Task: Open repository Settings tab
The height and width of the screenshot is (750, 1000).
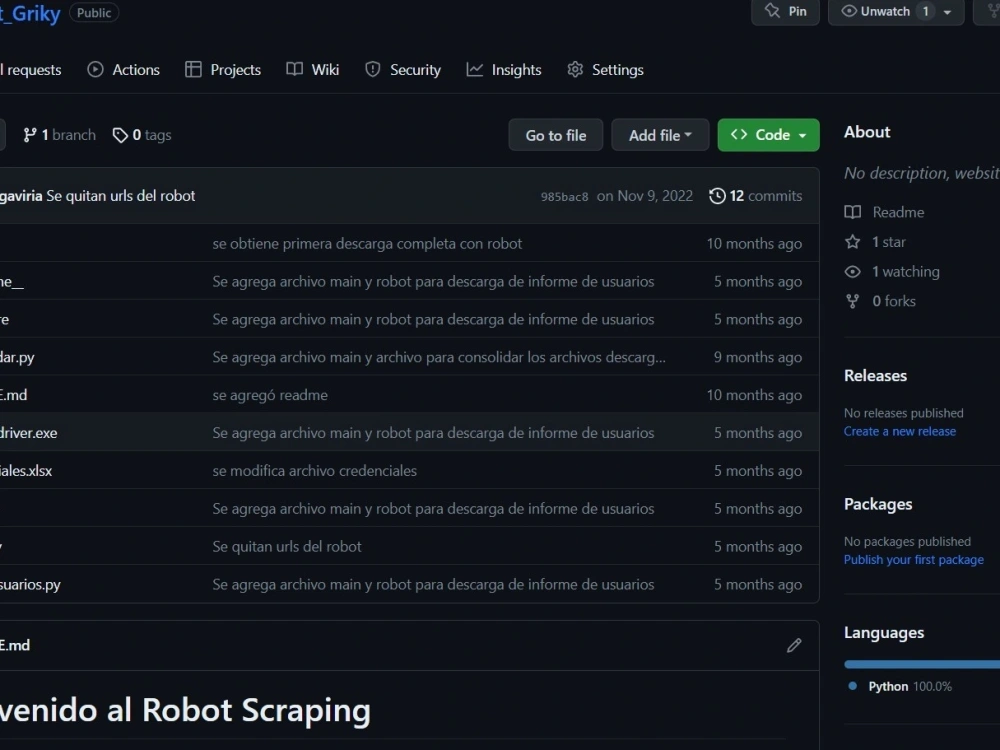Action: (605, 70)
